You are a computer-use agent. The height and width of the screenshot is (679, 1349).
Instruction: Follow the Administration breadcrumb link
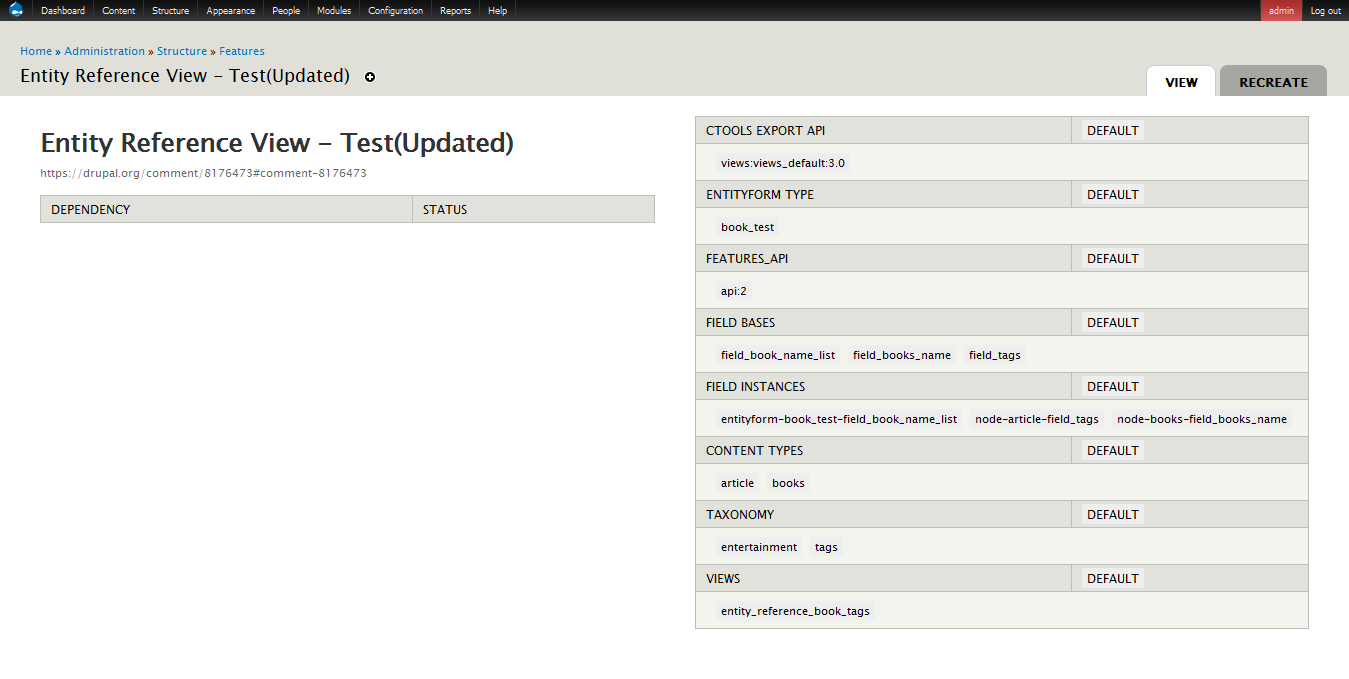(105, 51)
